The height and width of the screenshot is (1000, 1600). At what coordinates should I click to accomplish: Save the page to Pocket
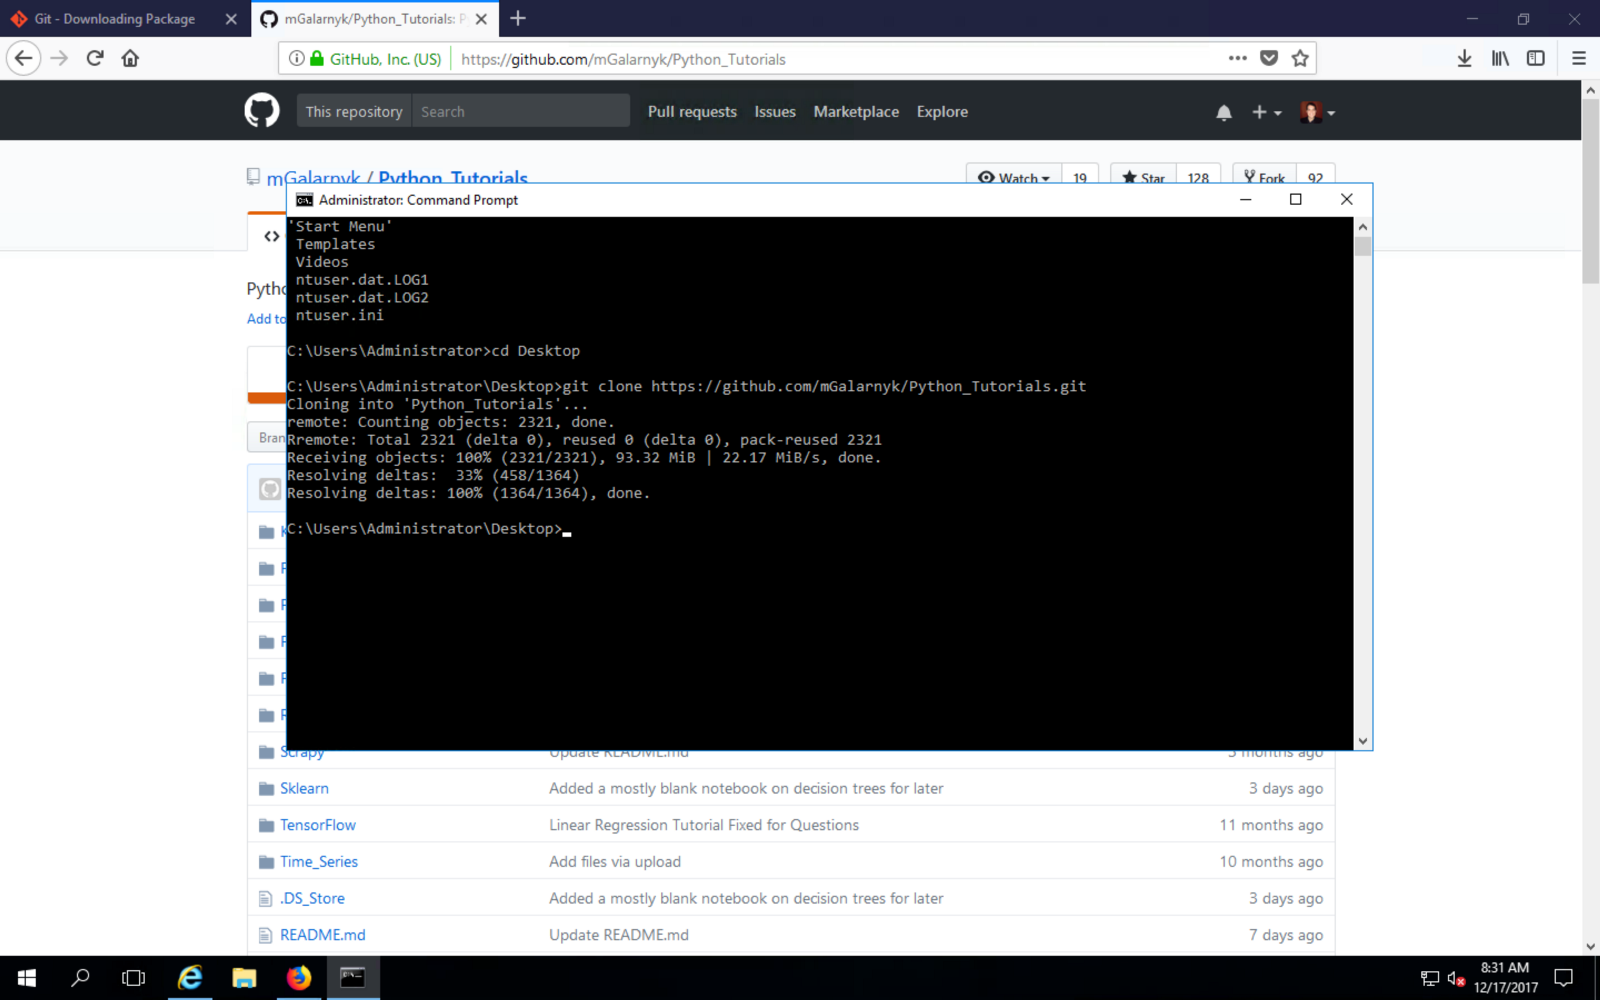(1269, 58)
